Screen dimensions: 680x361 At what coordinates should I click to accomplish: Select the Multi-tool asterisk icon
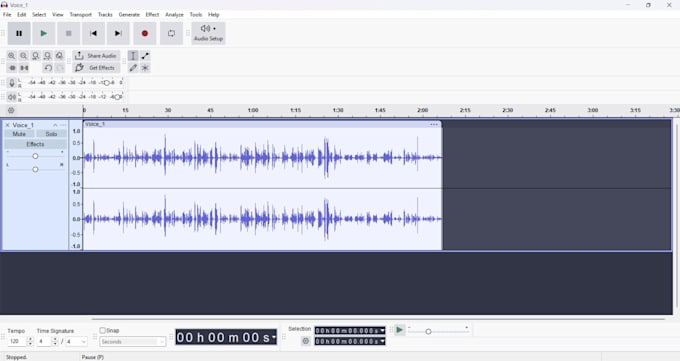145,68
